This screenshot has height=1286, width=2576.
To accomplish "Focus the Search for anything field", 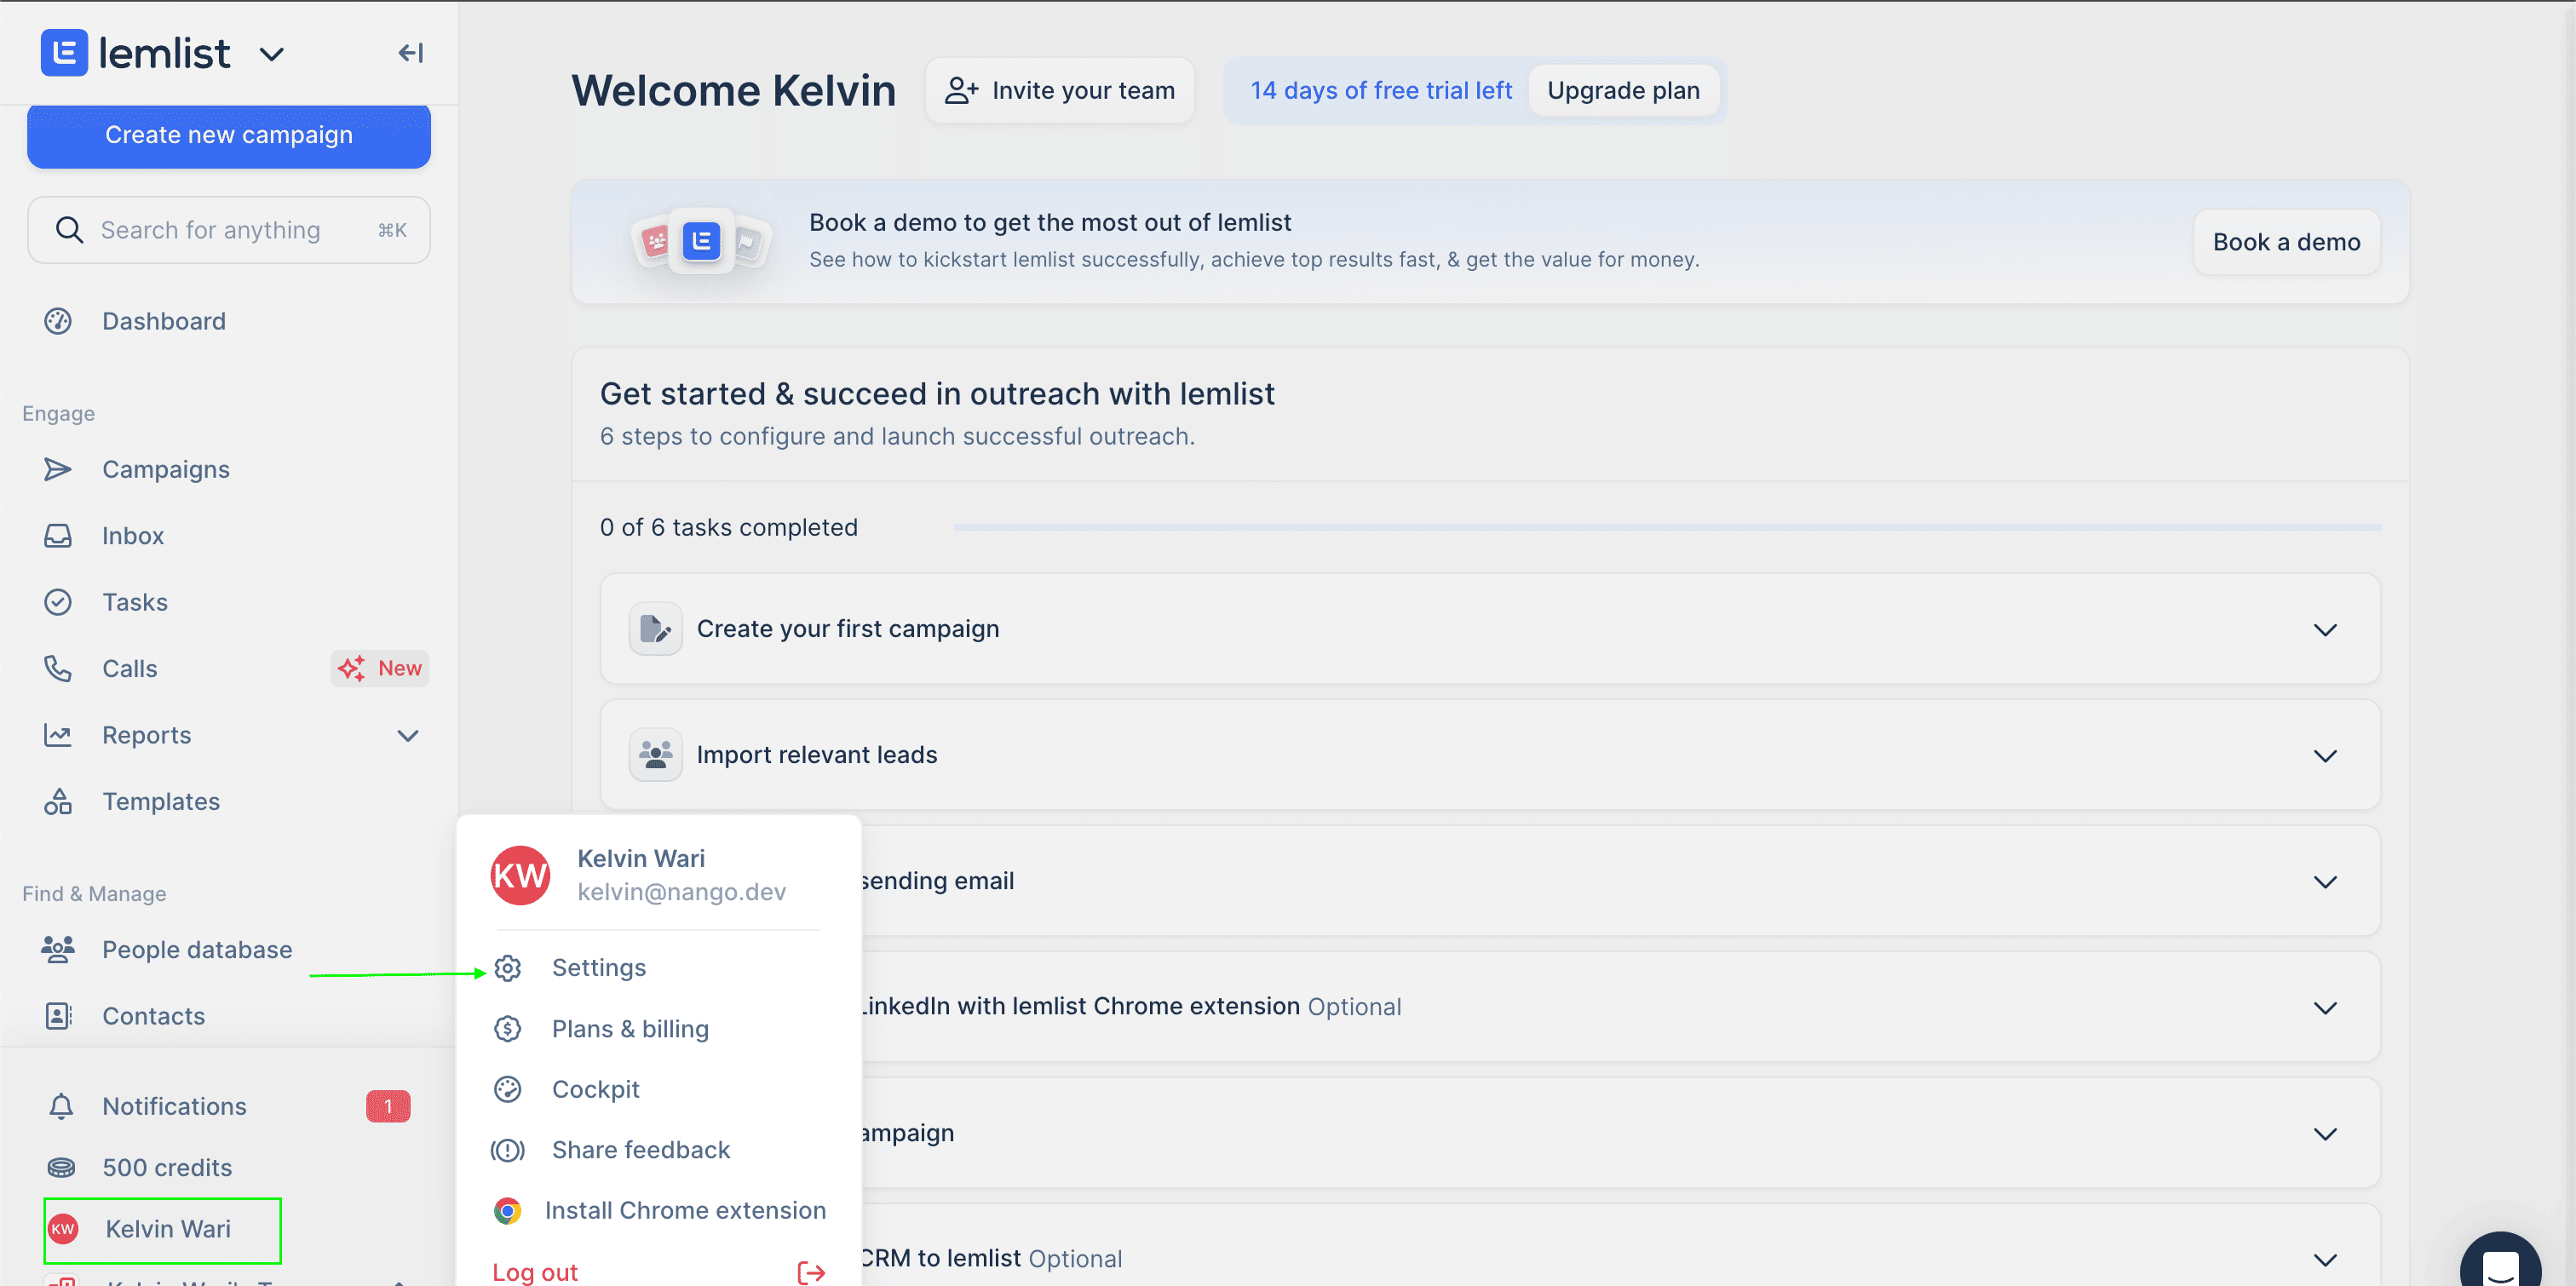I will [230, 230].
